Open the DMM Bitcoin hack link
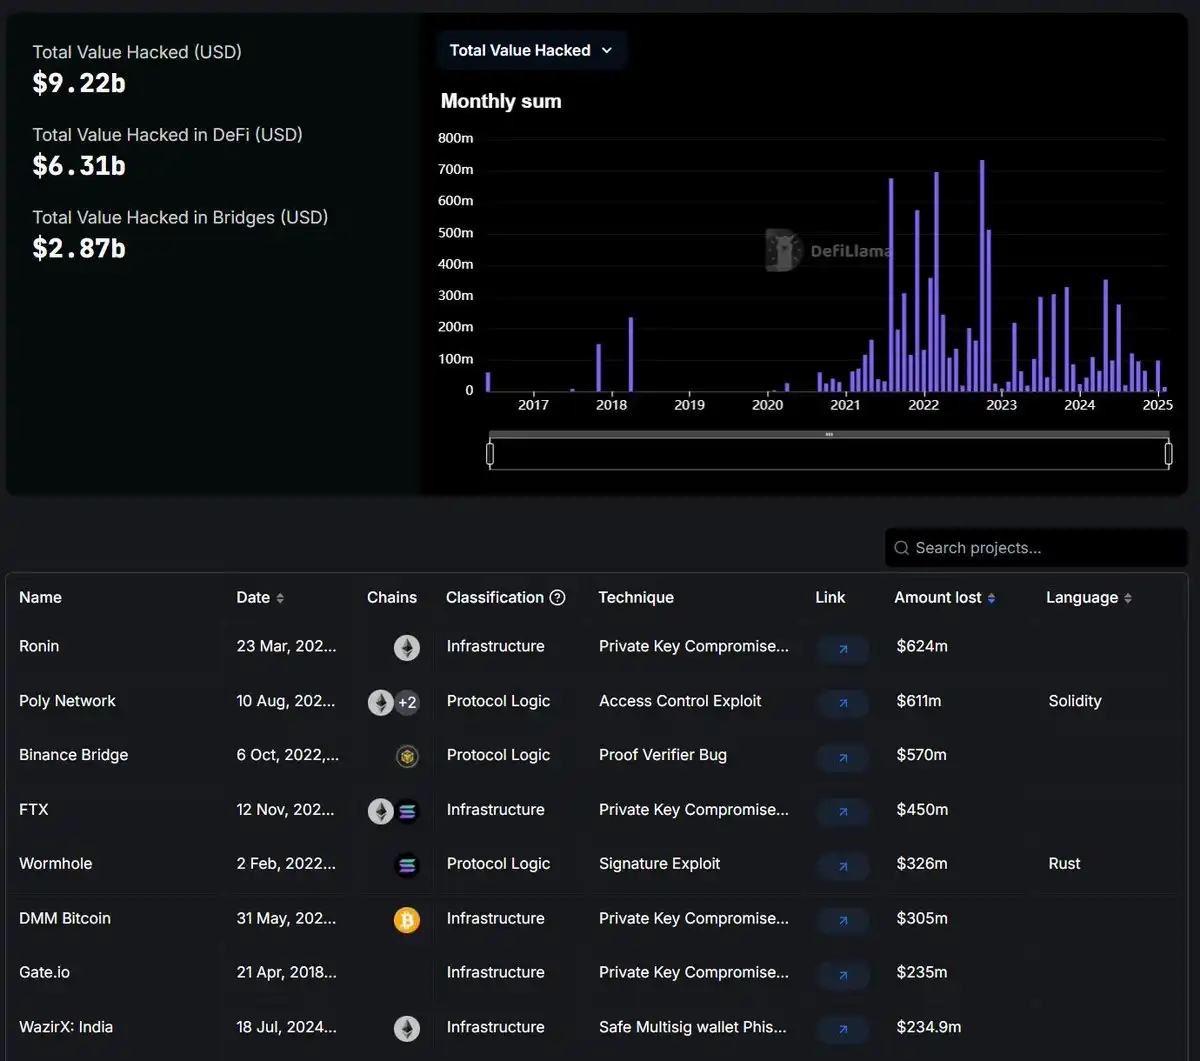The height and width of the screenshot is (1061, 1200). tap(843, 920)
